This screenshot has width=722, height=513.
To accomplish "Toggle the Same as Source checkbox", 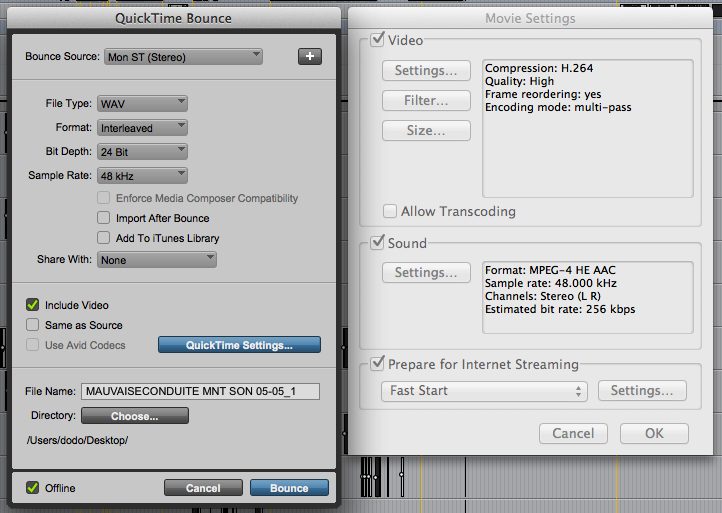I will coord(33,325).
